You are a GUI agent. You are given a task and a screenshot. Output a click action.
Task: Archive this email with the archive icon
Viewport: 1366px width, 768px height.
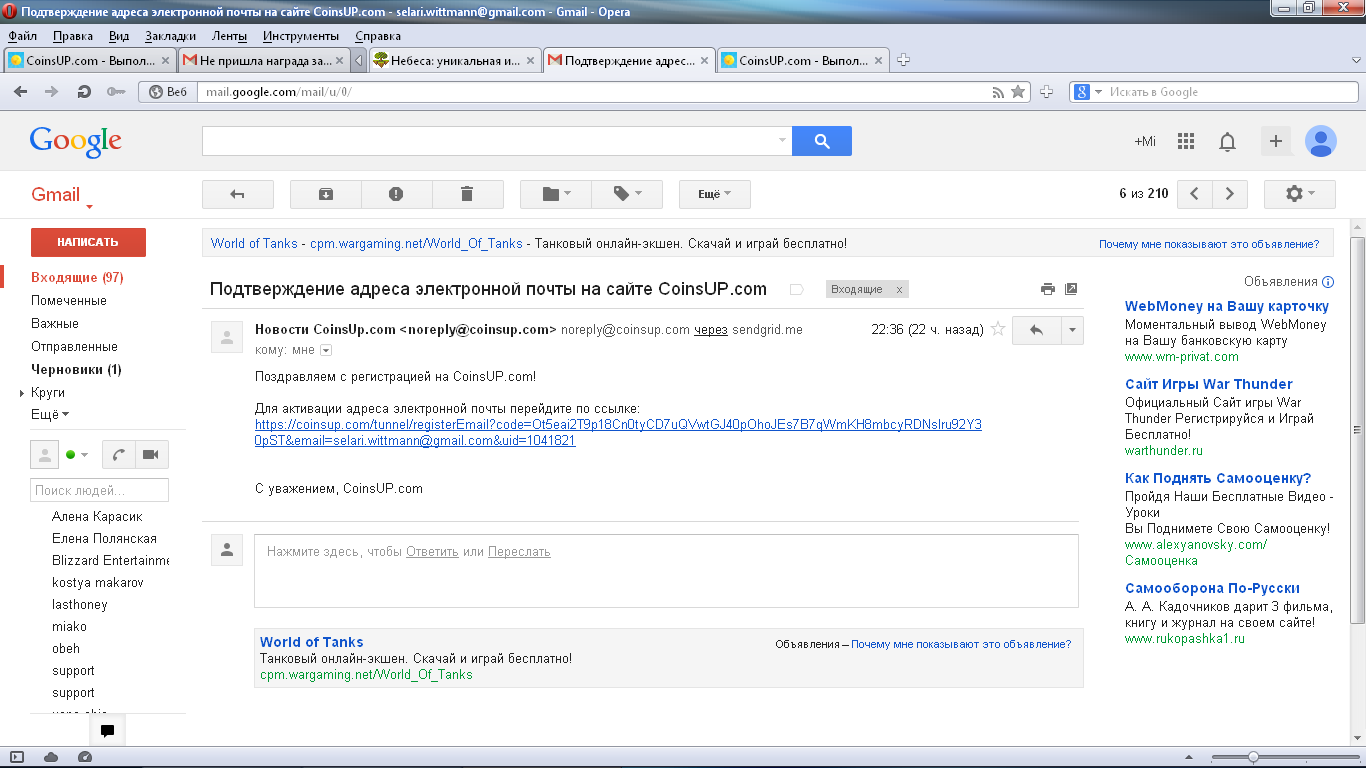[326, 194]
